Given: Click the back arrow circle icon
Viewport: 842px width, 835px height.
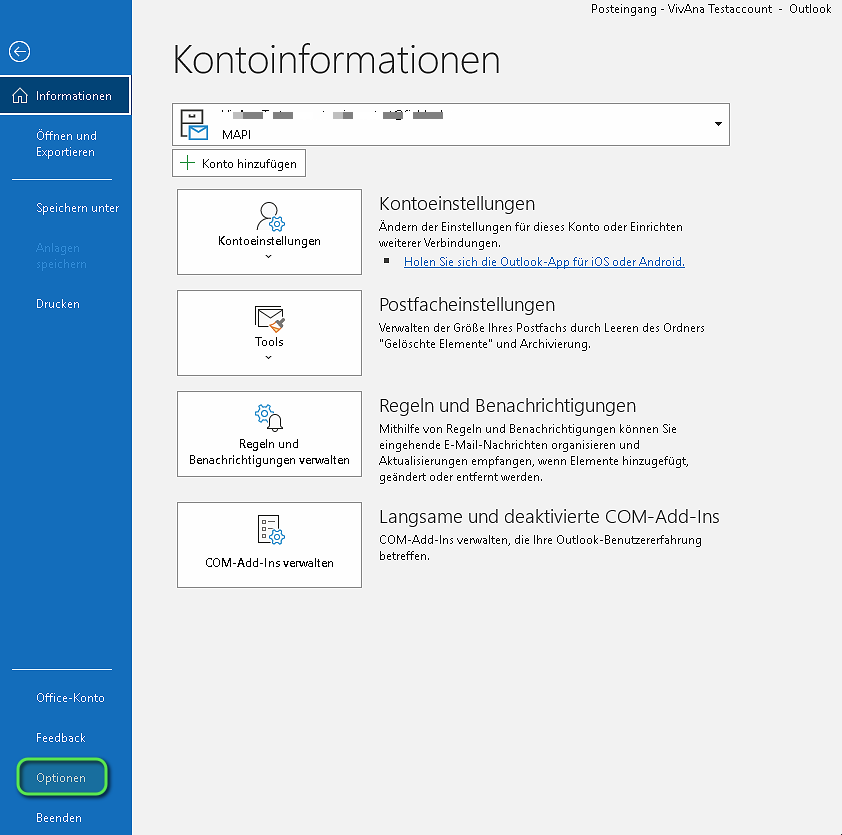Looking at the screenshot, I should click(x=19, y=52).
